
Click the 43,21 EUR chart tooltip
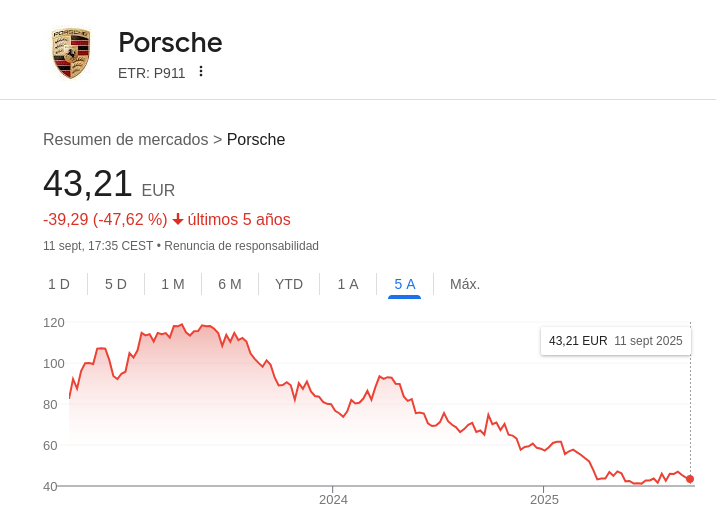pyautogui.click(x=615, y=341)
